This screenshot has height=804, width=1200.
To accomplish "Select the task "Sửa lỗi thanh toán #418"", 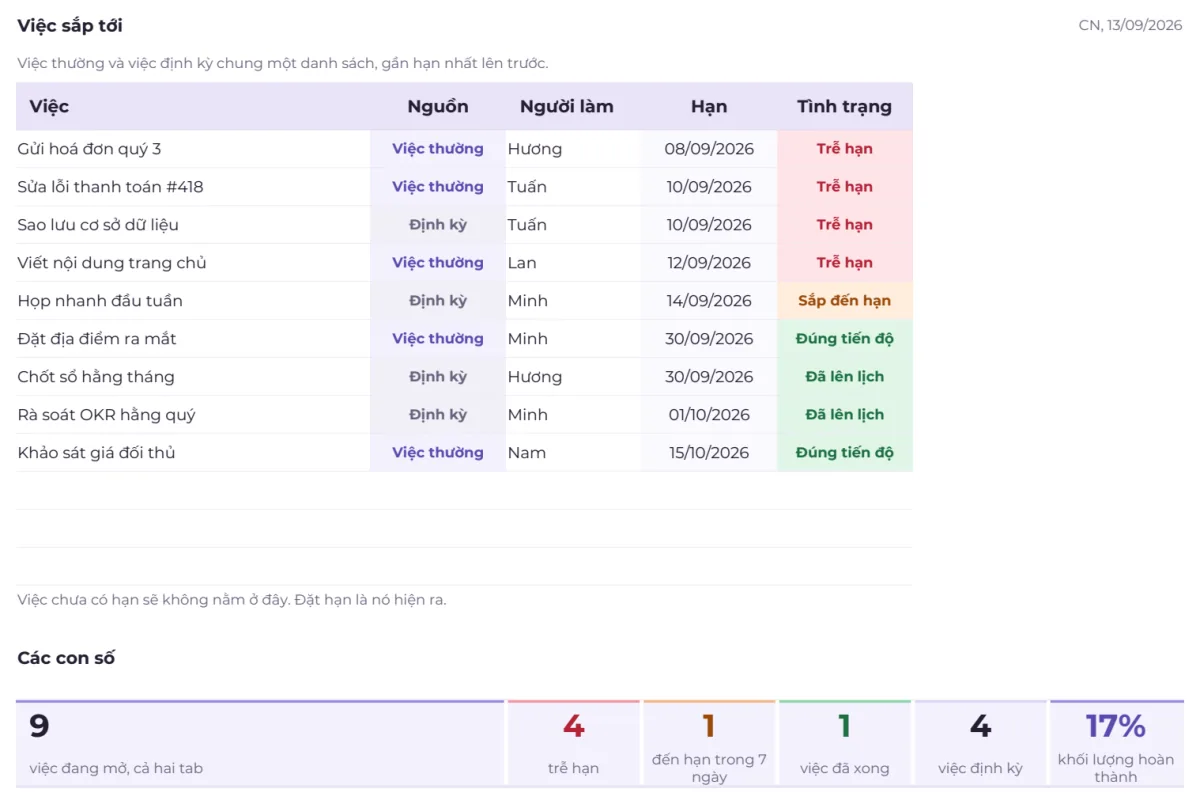I will 110,187.
